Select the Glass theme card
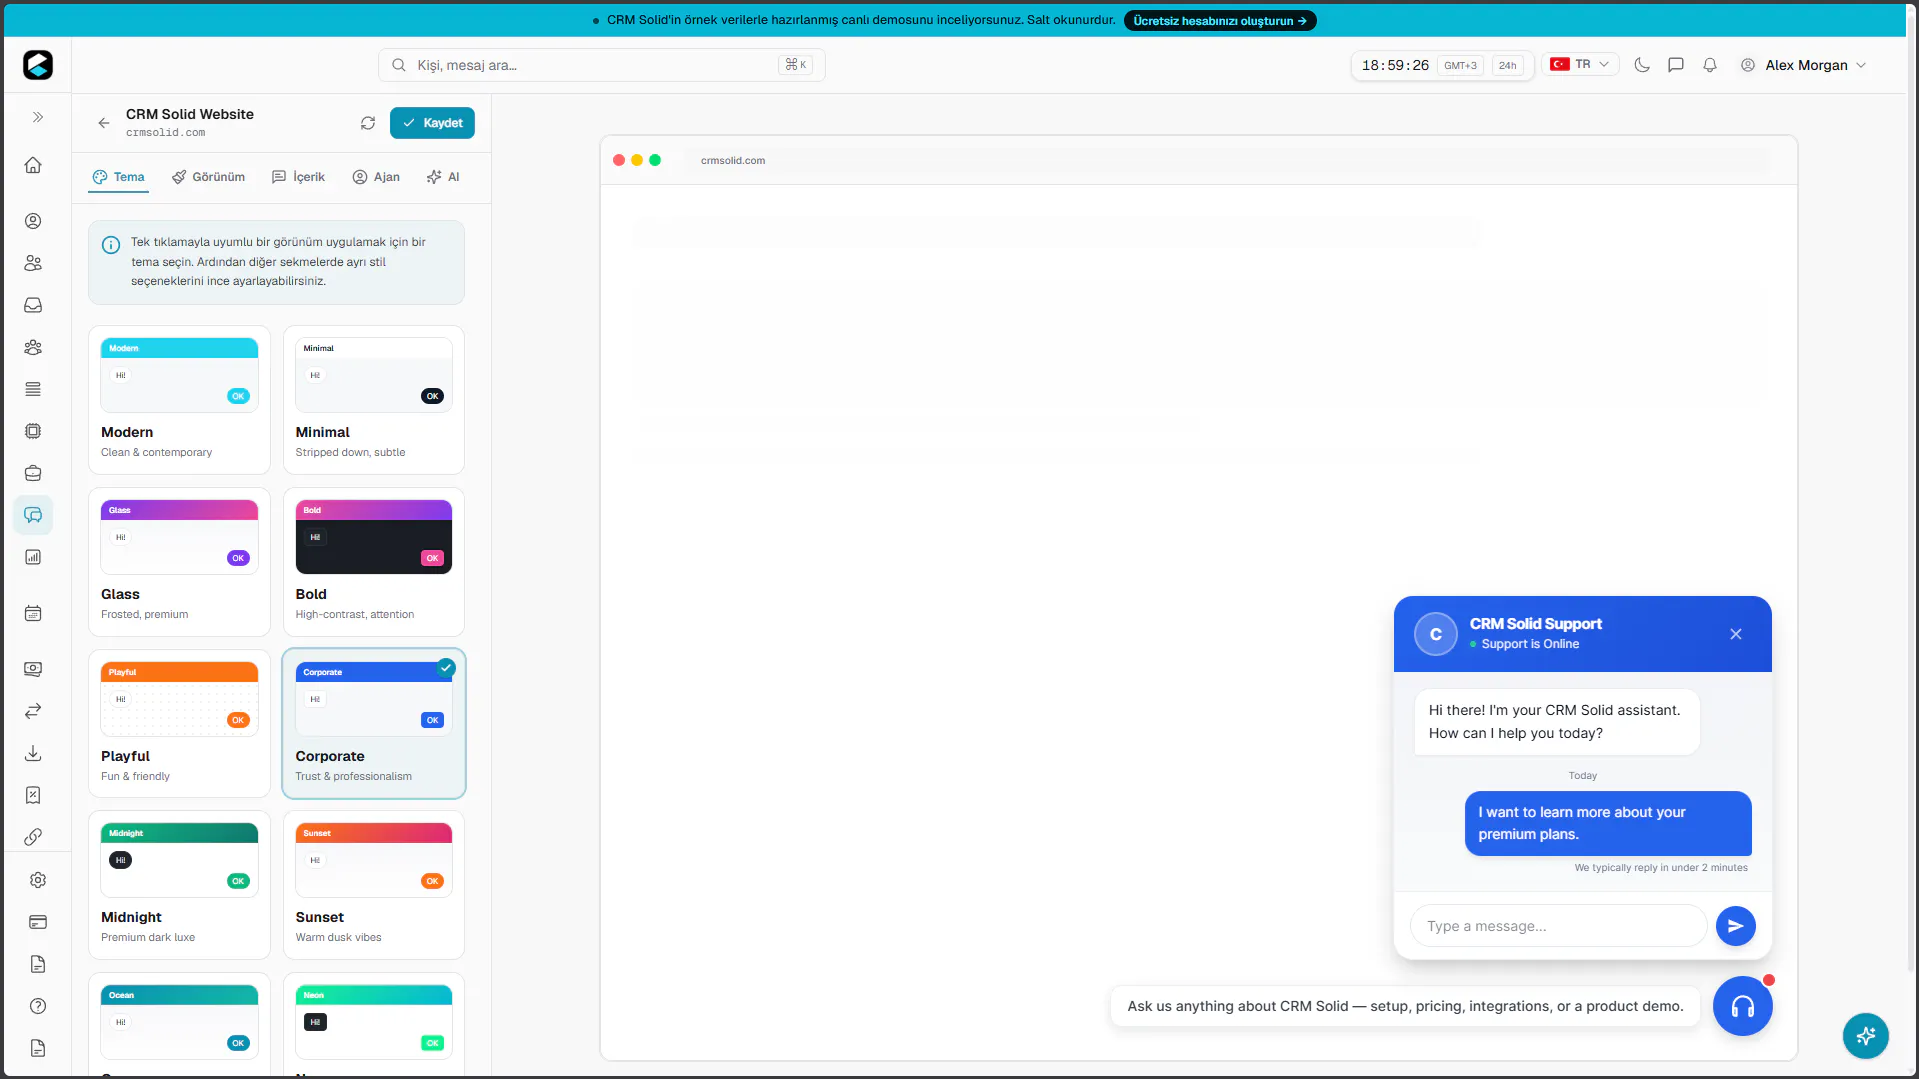 click(x=179, y=562)
